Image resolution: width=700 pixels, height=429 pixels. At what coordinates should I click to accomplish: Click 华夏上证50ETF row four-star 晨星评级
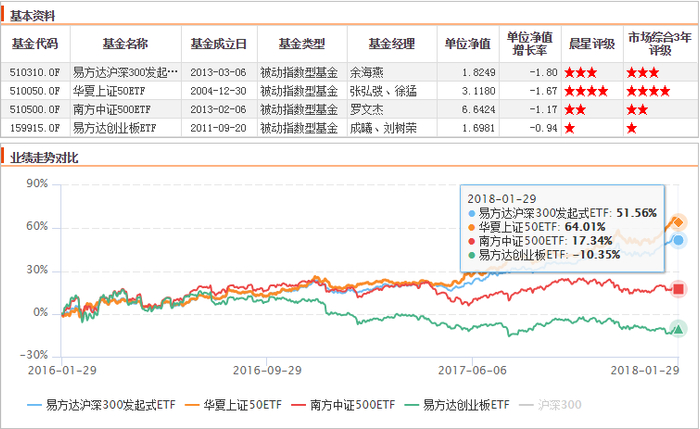coord(586,91)
